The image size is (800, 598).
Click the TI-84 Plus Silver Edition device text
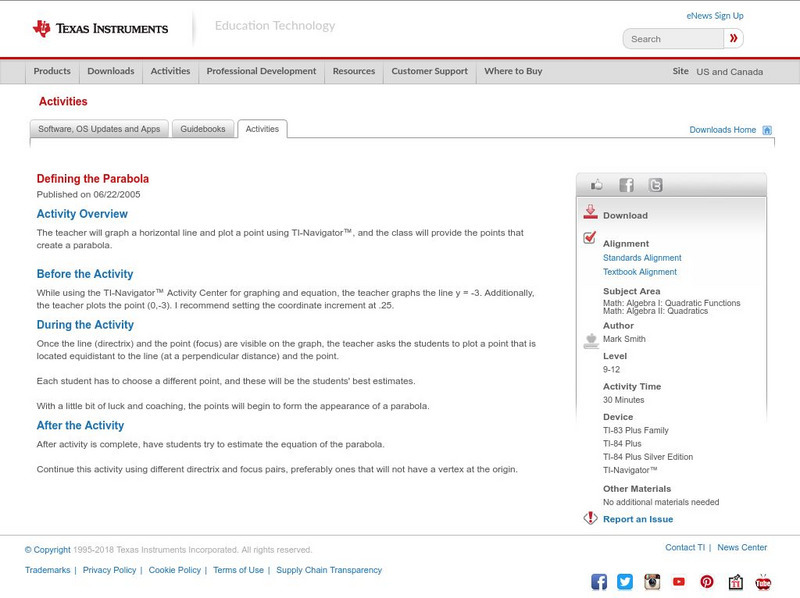(x=648, y=457)
